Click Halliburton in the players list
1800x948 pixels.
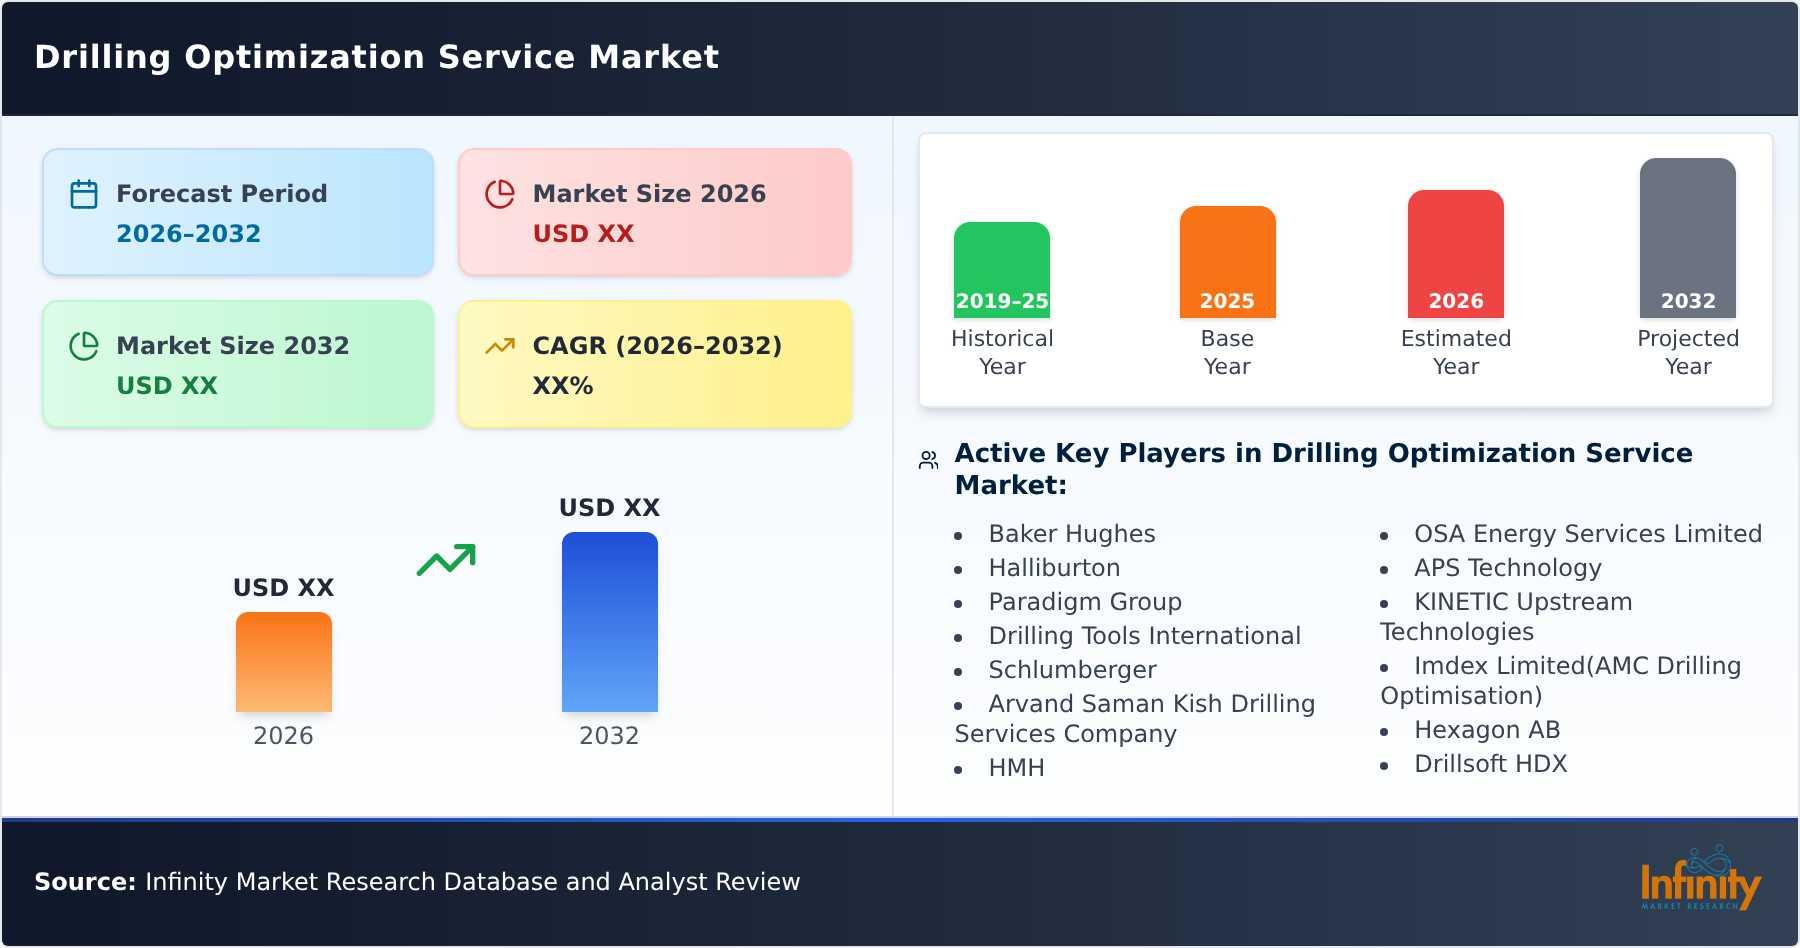[1054, 568]
